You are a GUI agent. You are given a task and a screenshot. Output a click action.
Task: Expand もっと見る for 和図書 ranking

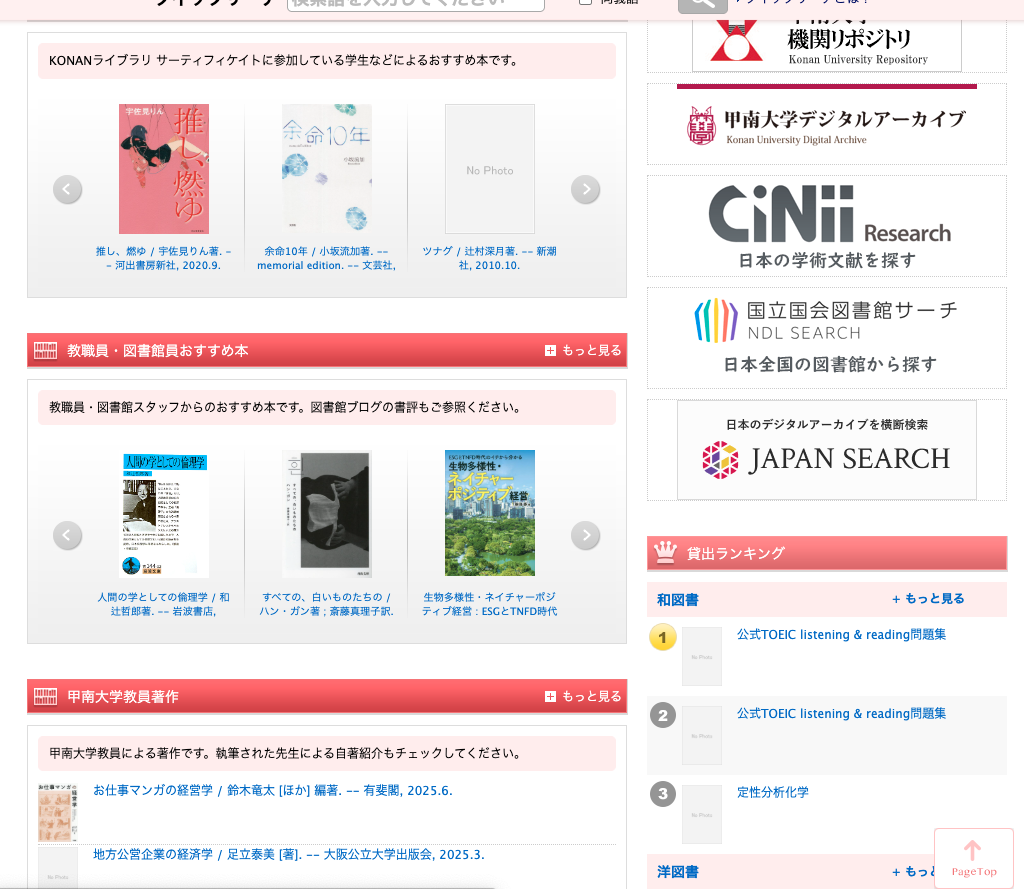pyautogui.click(x=928, y=599)
